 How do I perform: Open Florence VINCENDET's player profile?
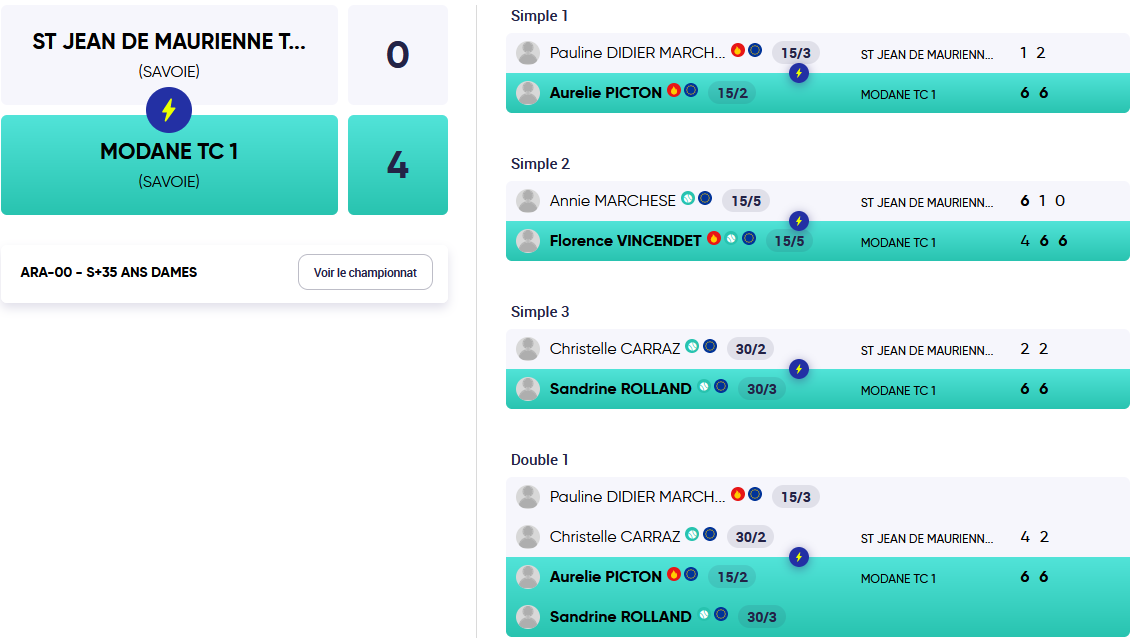pyautogui.click(x=625, y=241)
